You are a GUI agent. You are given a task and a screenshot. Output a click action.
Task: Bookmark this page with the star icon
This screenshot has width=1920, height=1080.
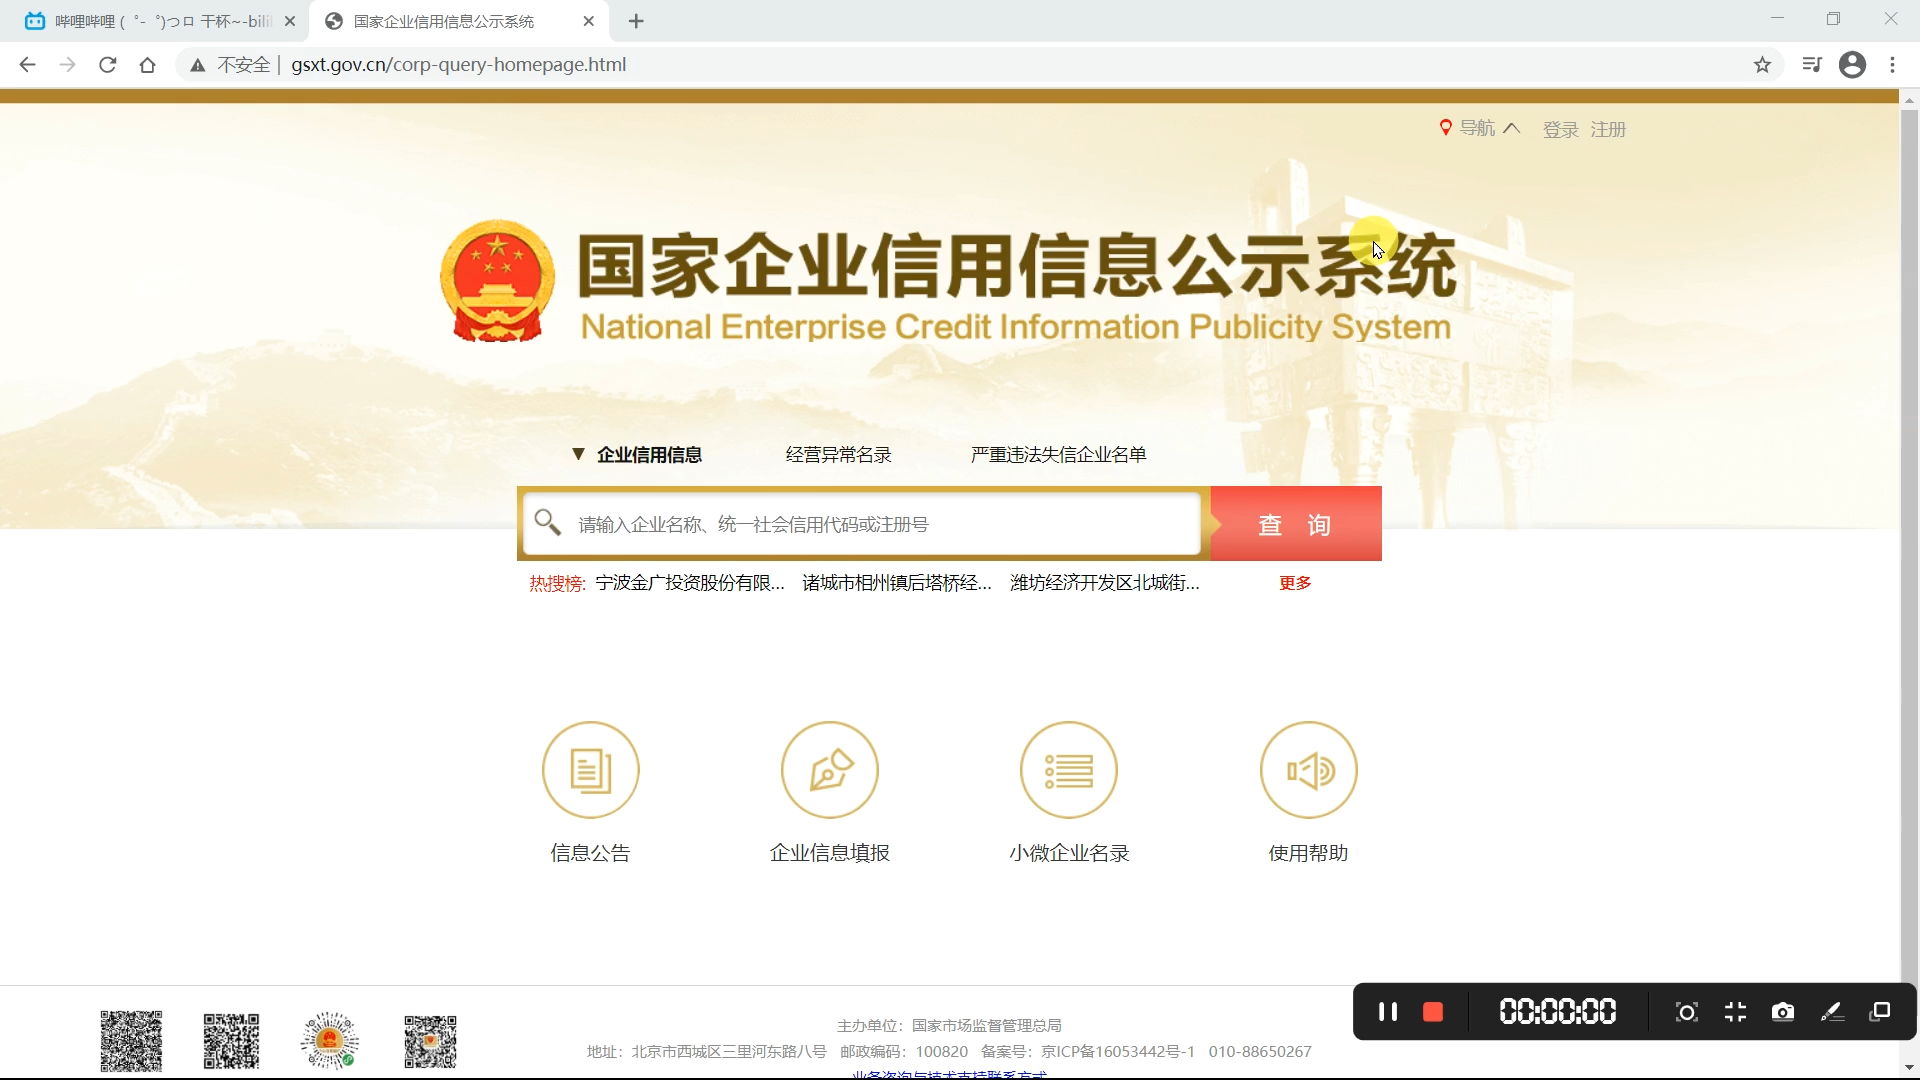[x=1762, y=65]
